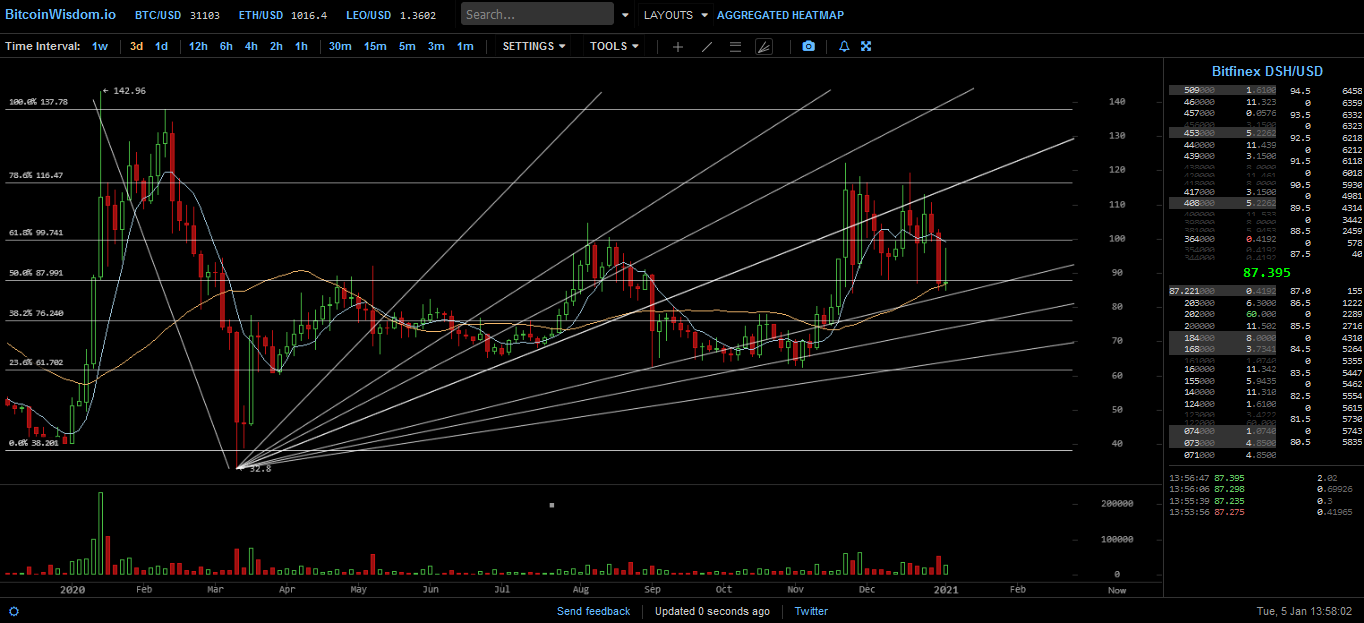Set time interval to 1m
Image resolution: width=1364 pixels, height=623 pixels.
465,46
